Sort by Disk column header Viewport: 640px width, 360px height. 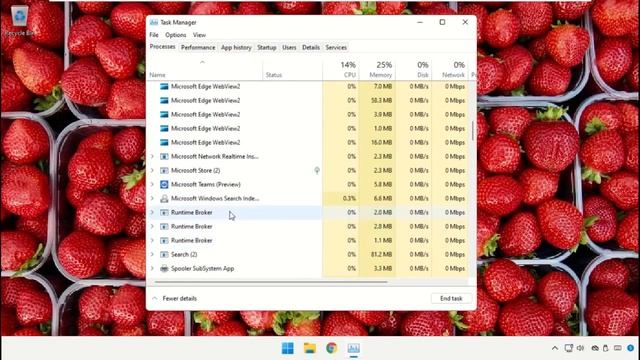[413, 69]
